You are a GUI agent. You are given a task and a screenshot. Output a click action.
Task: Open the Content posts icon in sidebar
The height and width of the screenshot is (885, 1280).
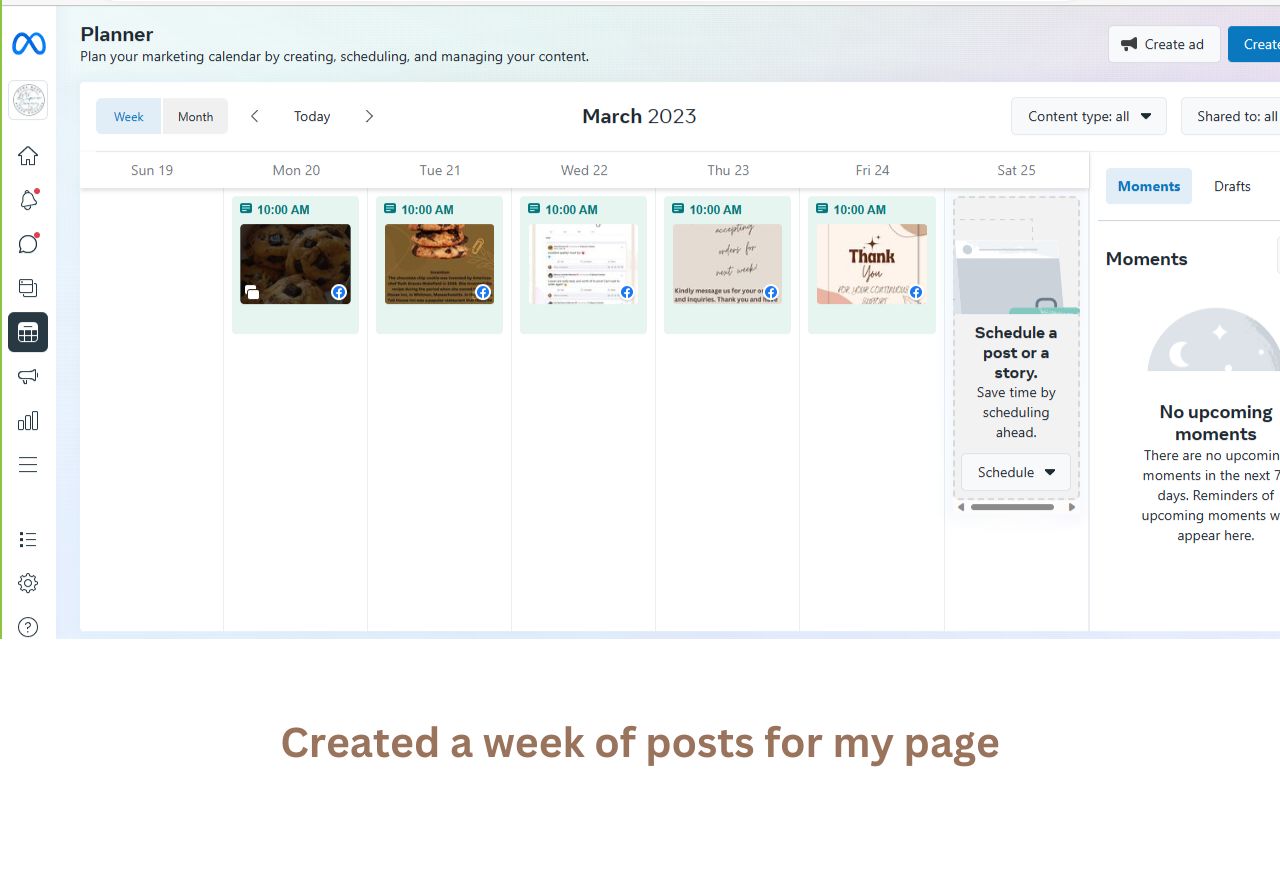pos(28,288)
